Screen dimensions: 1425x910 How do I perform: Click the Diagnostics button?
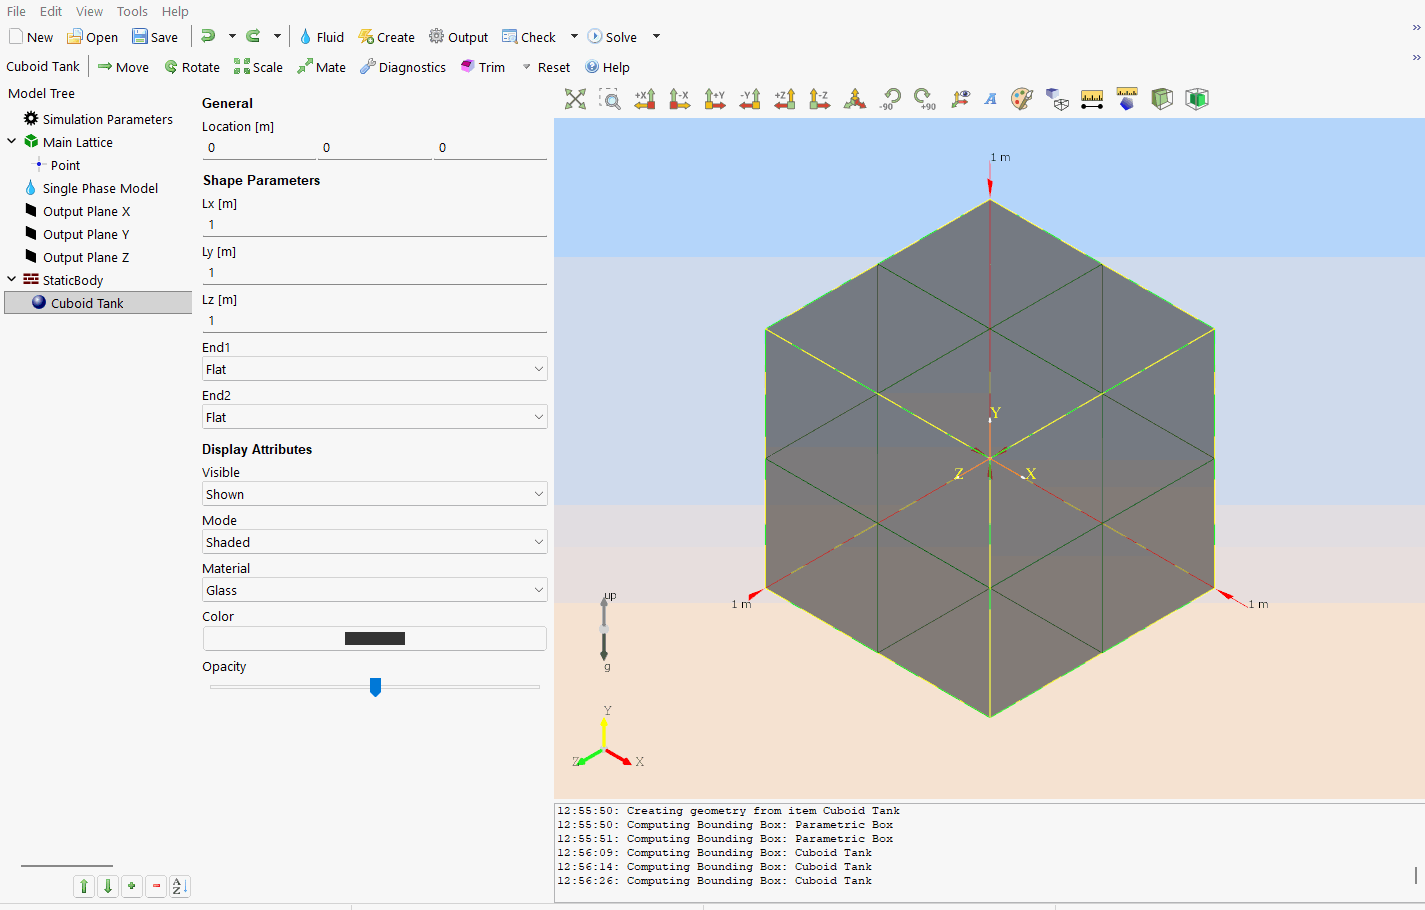click(403, 67)
